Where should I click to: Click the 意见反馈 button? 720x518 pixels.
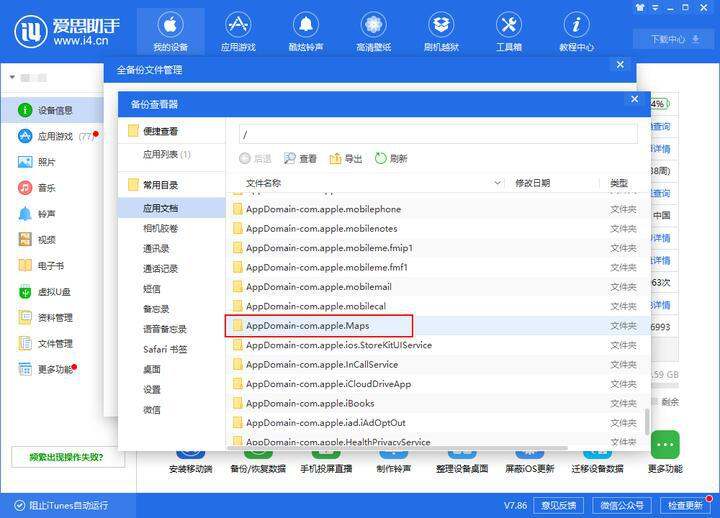(x=558, y=506)
